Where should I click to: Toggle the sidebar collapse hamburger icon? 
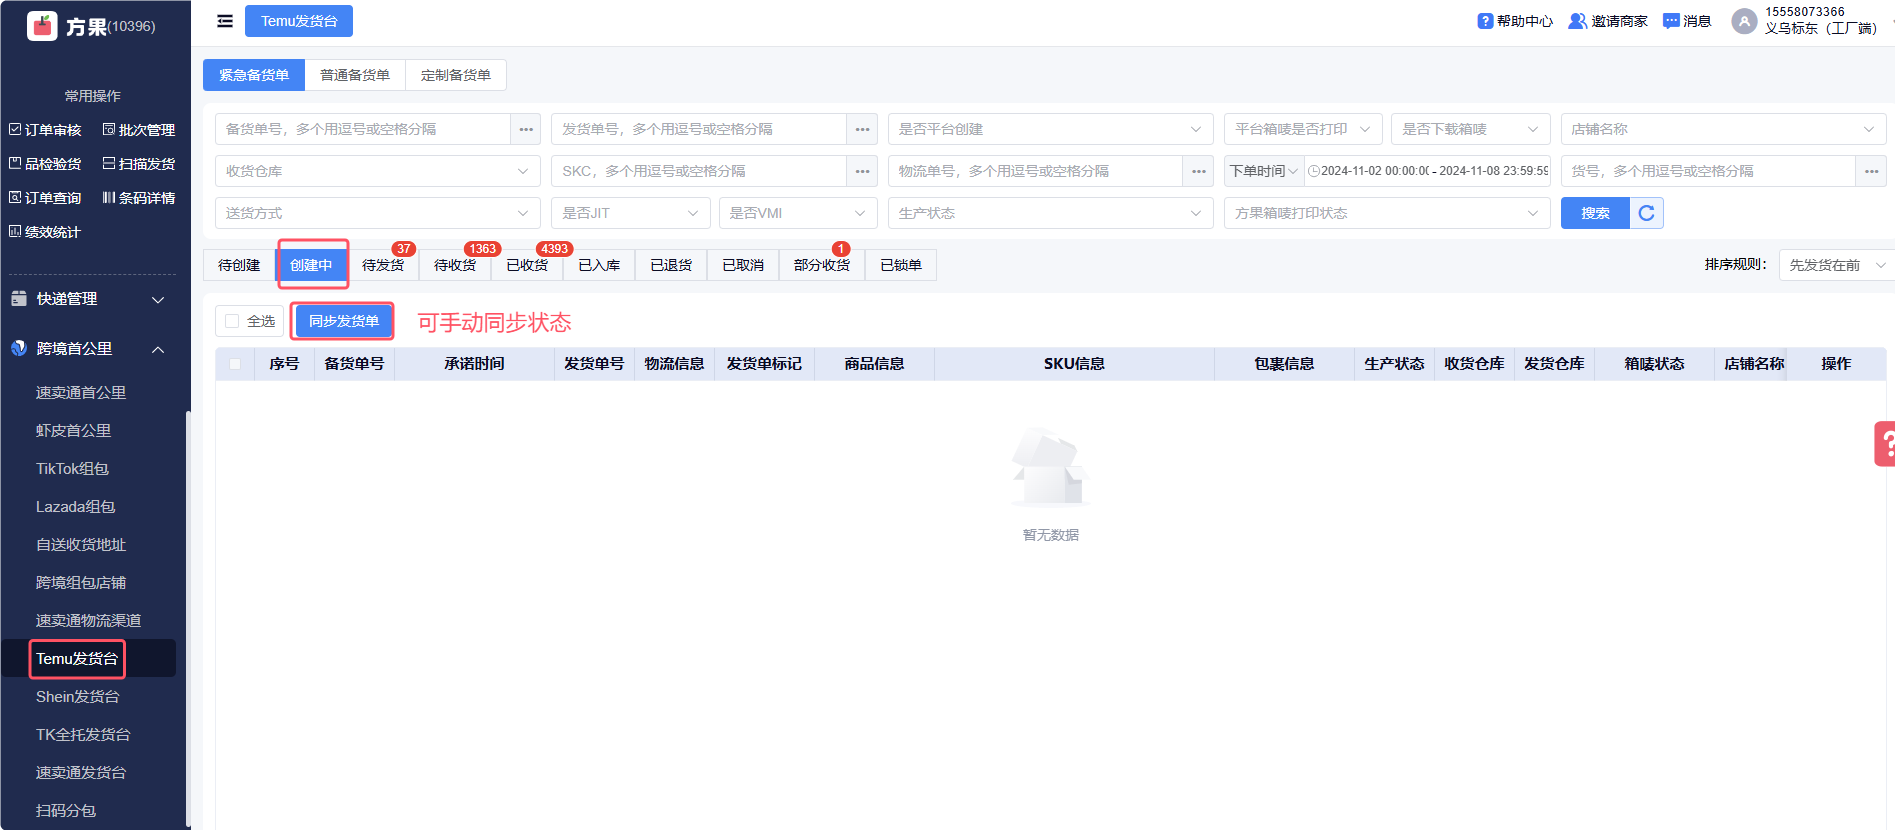click(225, 21)
